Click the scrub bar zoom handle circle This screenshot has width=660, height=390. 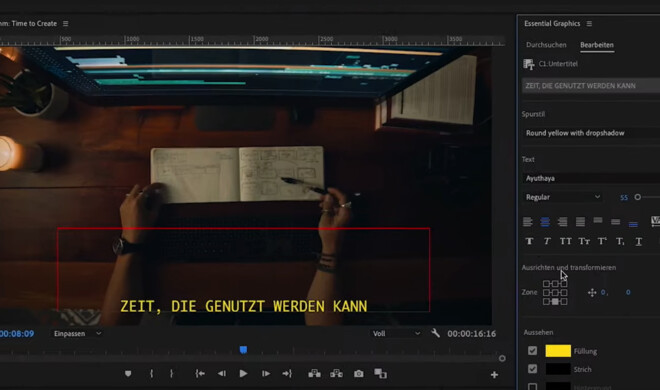click(x=502, y=358)
